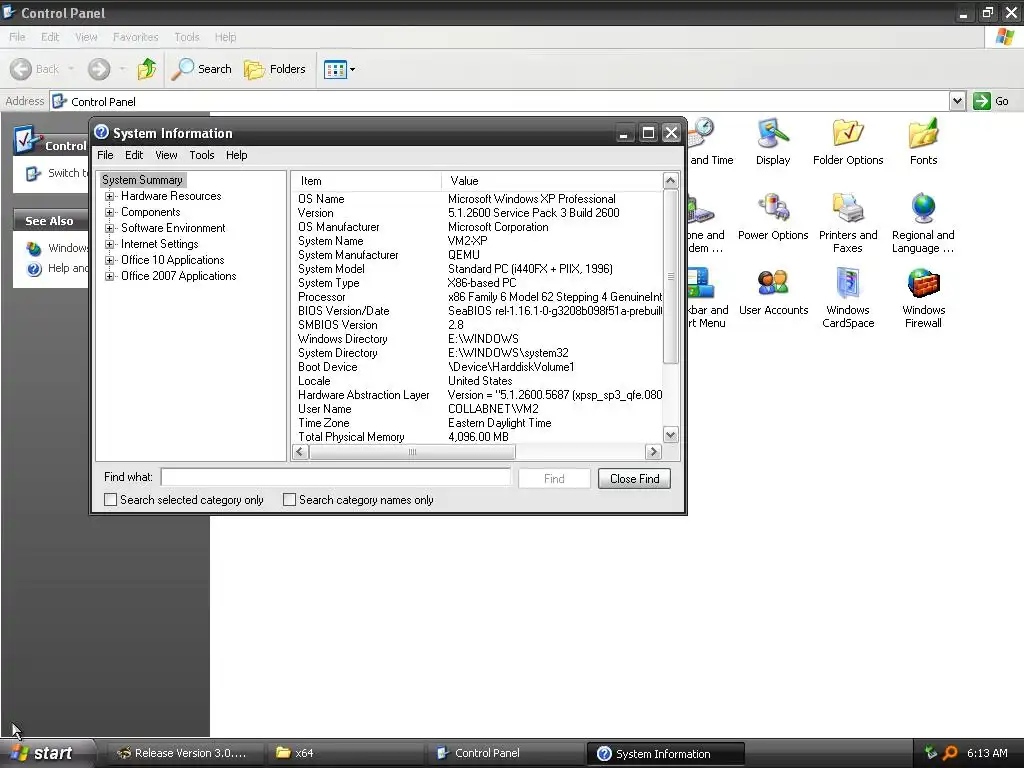
Task: Click Switch to Classic View icon
Action: pyautogui.click(x=33, y=173)
